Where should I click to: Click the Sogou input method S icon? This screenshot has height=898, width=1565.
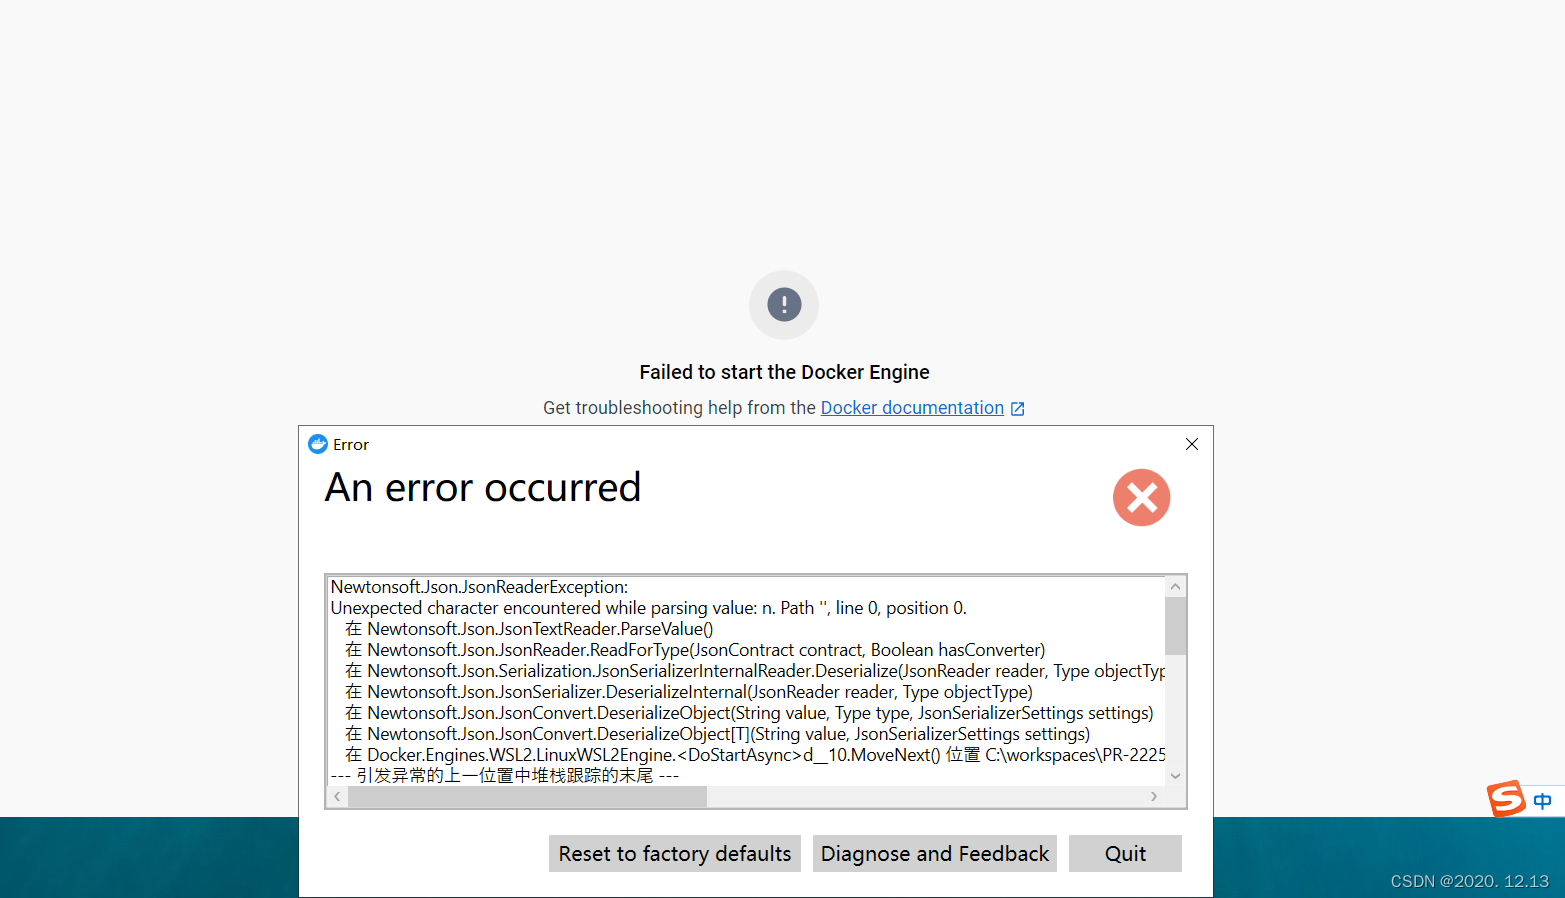tap(1506, 799)
